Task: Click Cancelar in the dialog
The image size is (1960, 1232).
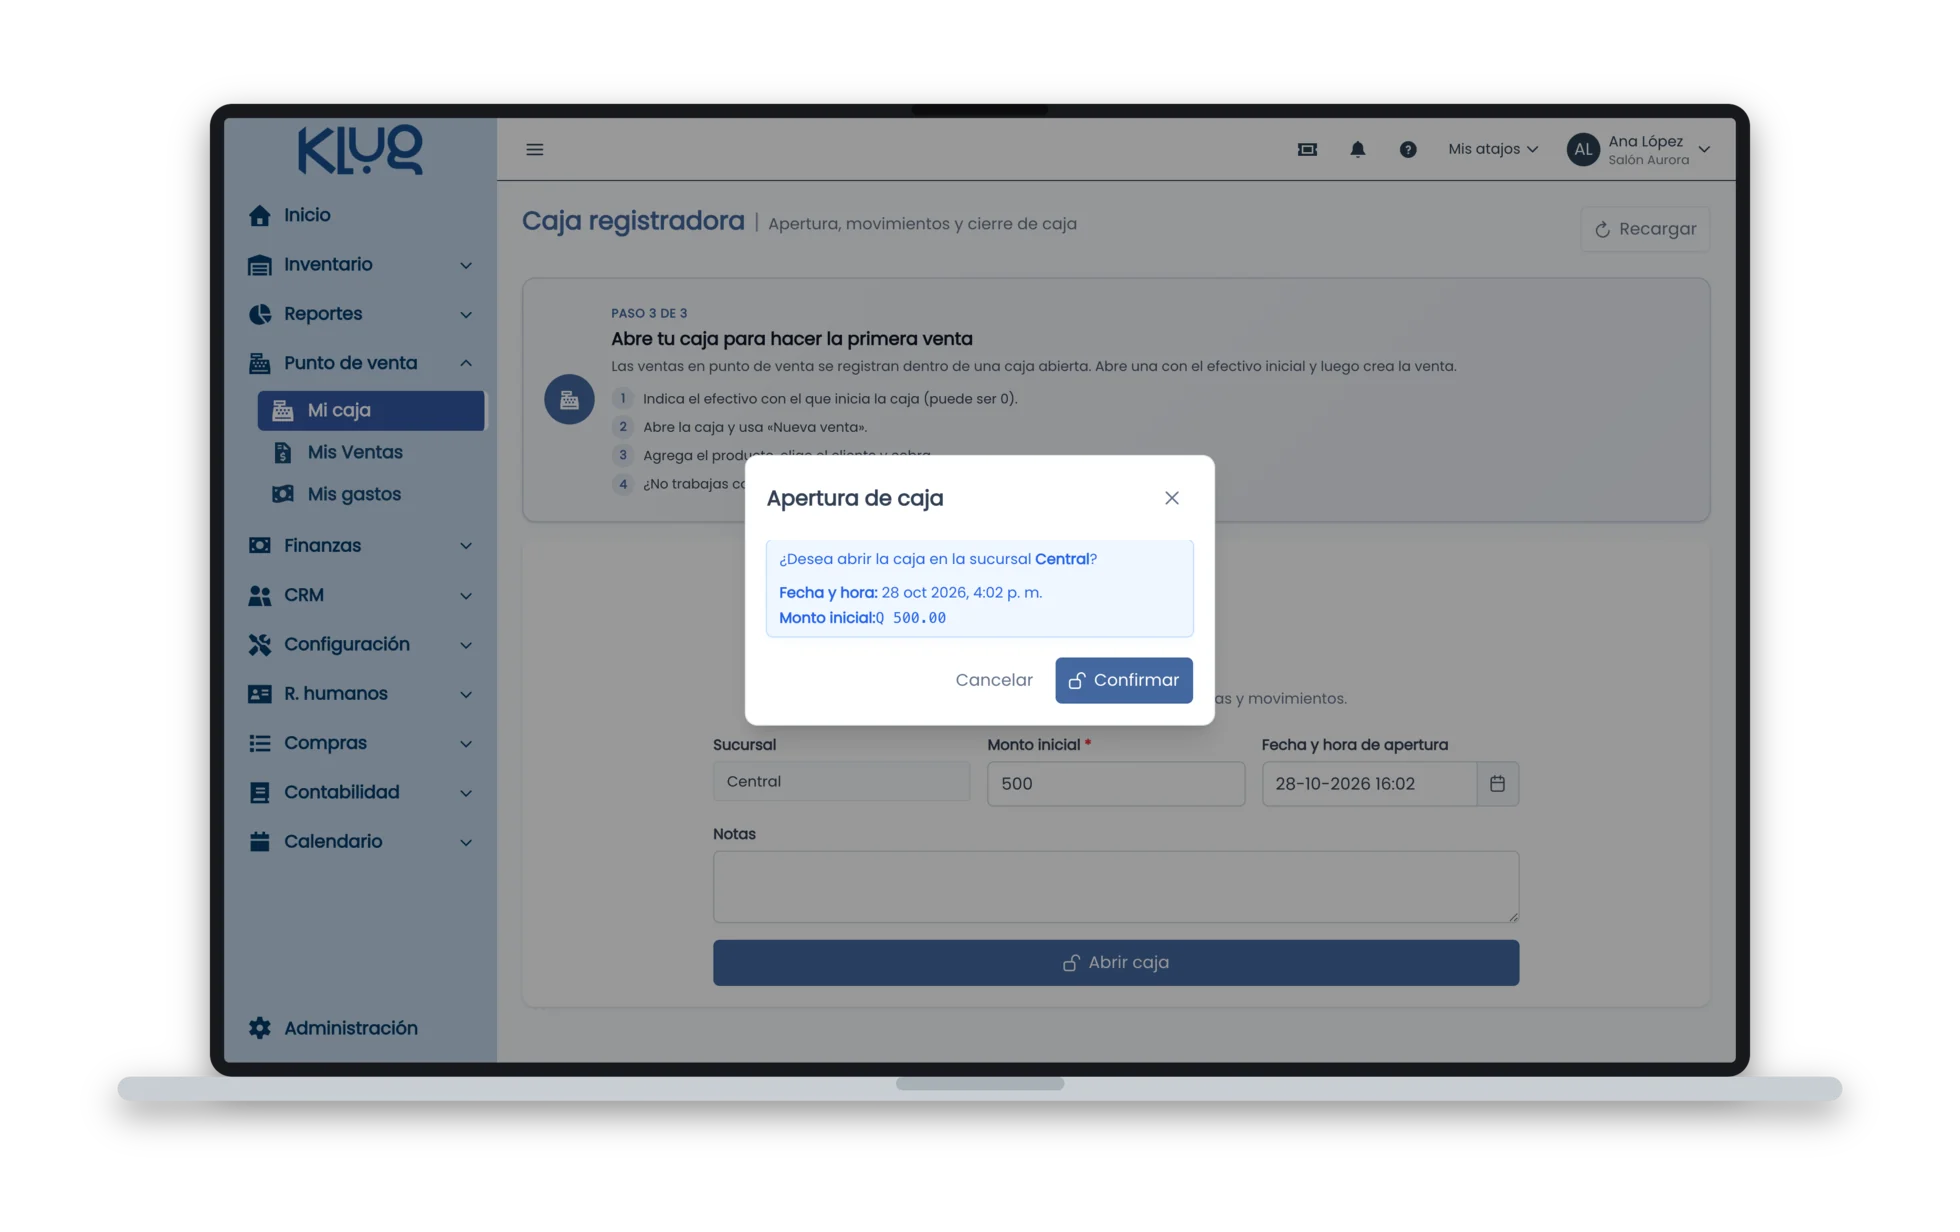Action: point(993,680)
